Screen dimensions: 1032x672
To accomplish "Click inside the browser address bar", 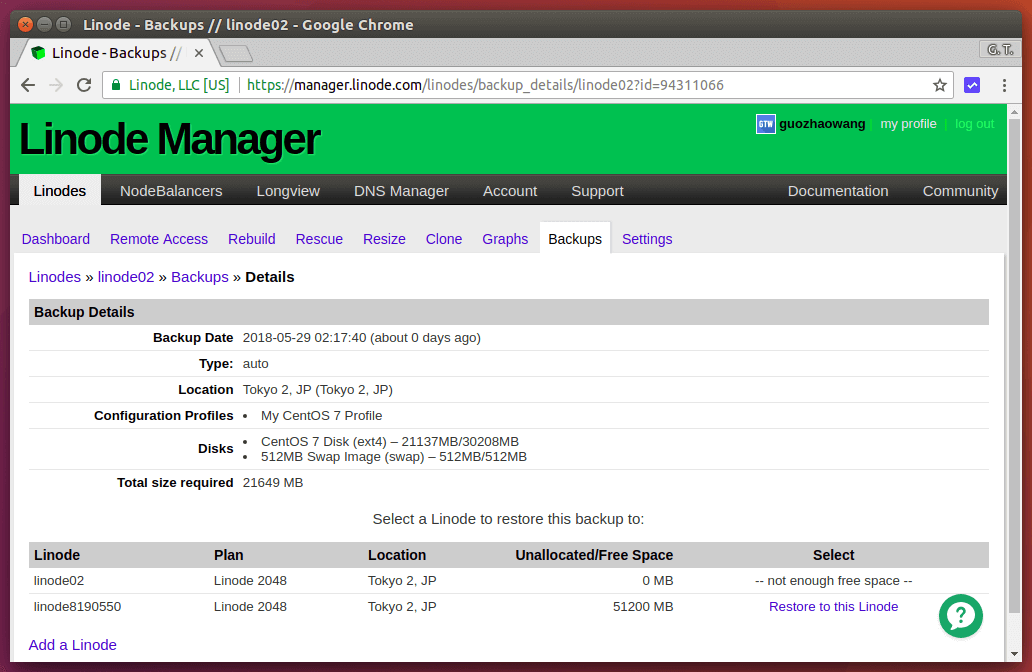I will (500, 85).
